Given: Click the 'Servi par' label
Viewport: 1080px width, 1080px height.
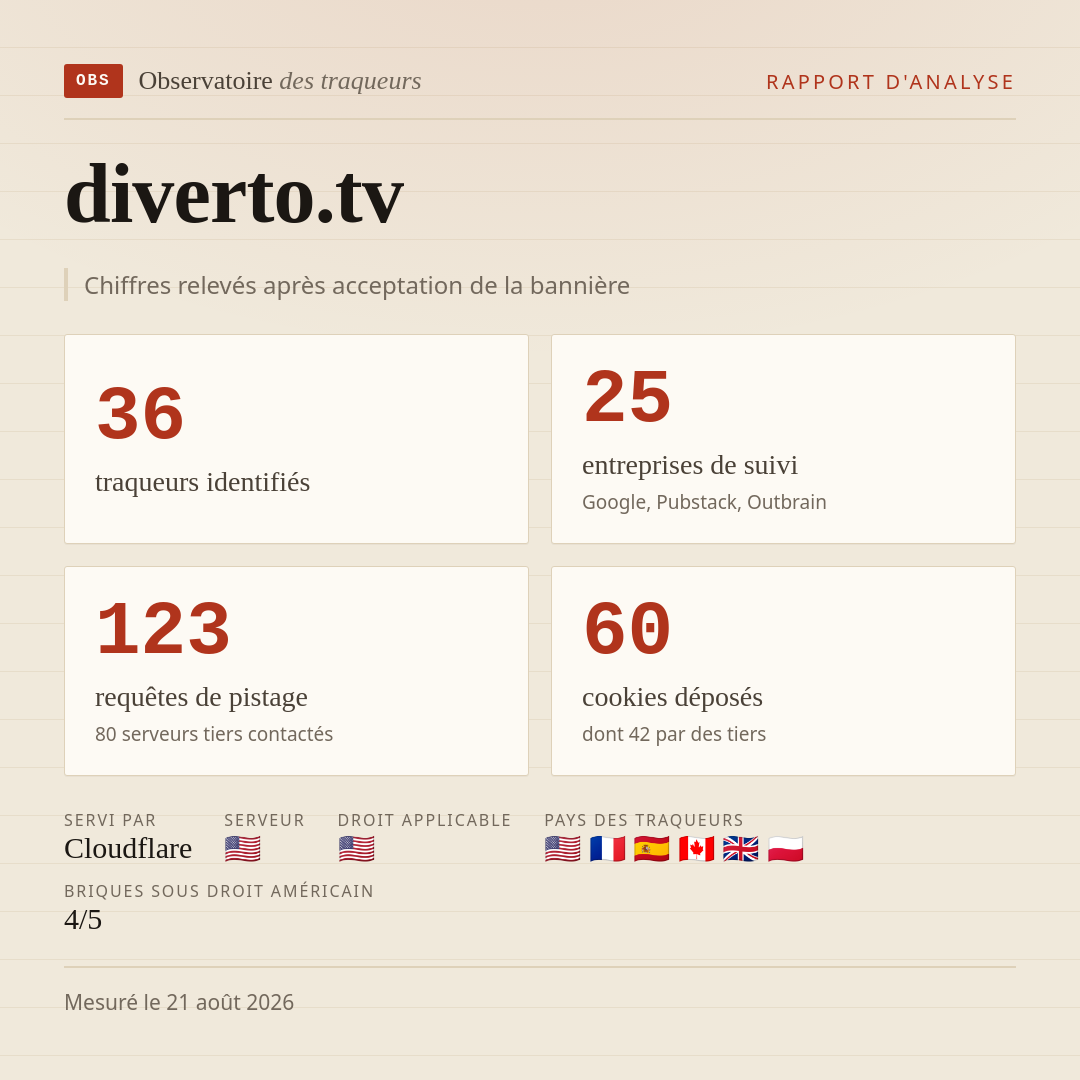Looking at the screenshot, I should (x=110, y=820).
